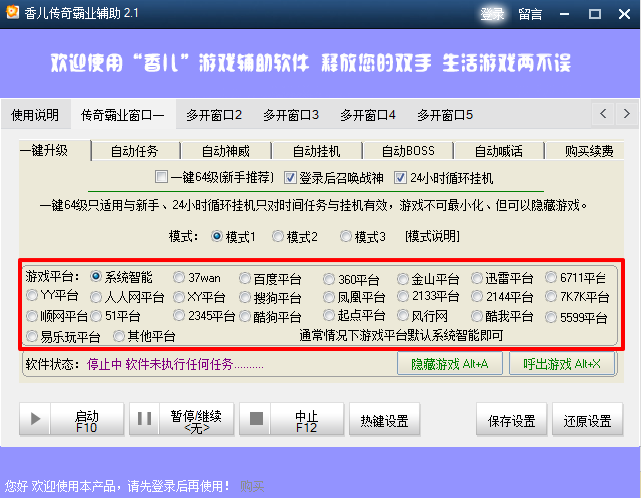Click the stop square icon for 中止
The width and height of the screenshot is (641, 498).
[255, 419]
